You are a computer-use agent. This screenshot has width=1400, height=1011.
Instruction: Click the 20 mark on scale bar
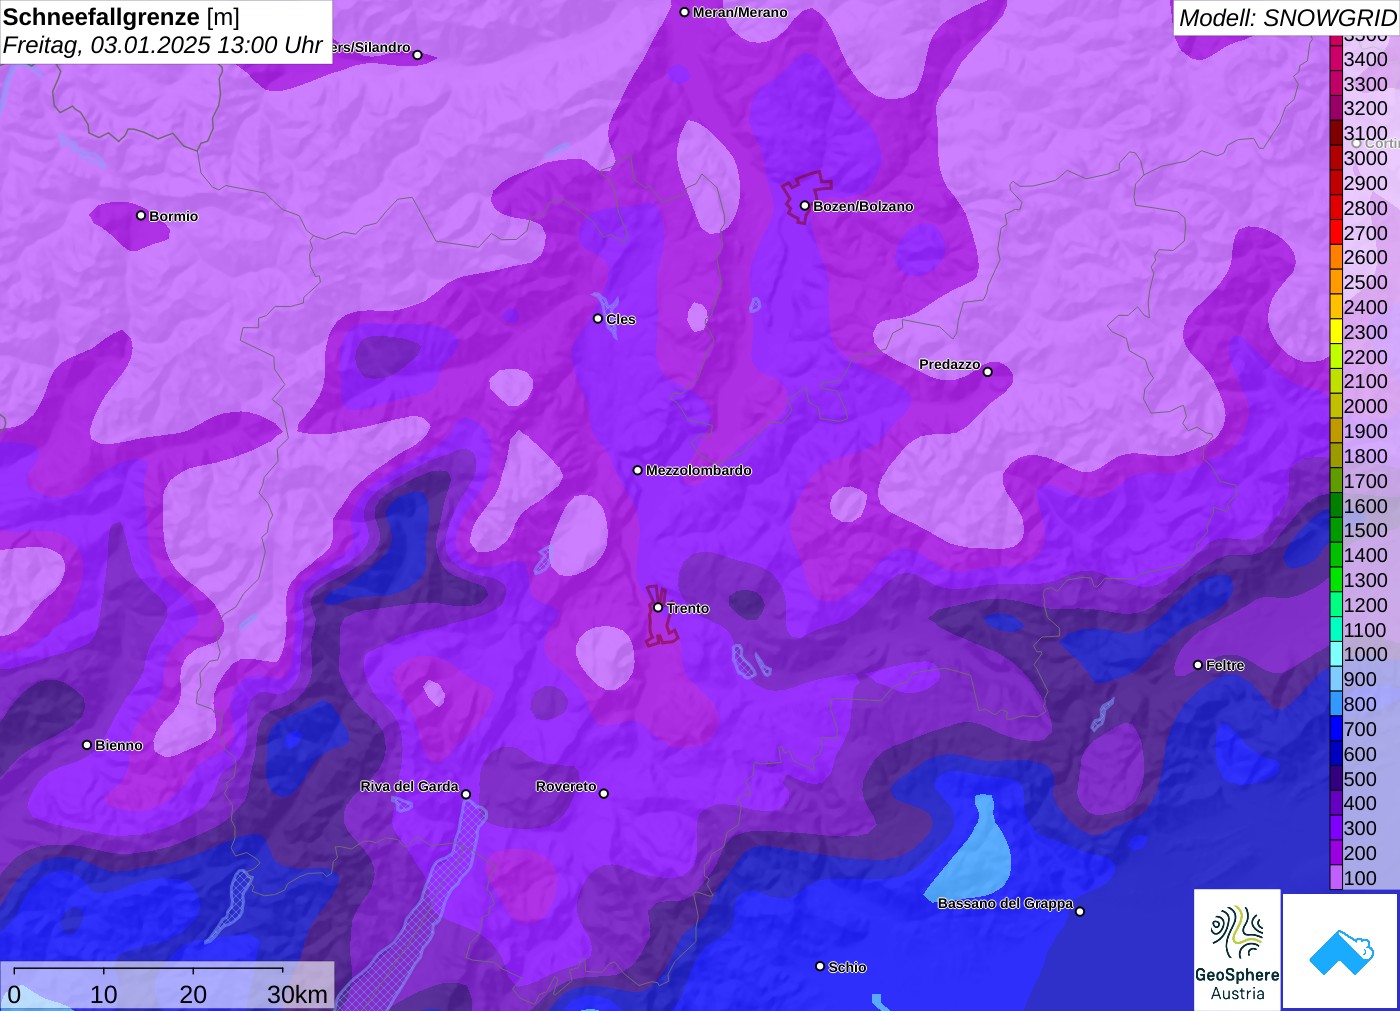(193, 995)
